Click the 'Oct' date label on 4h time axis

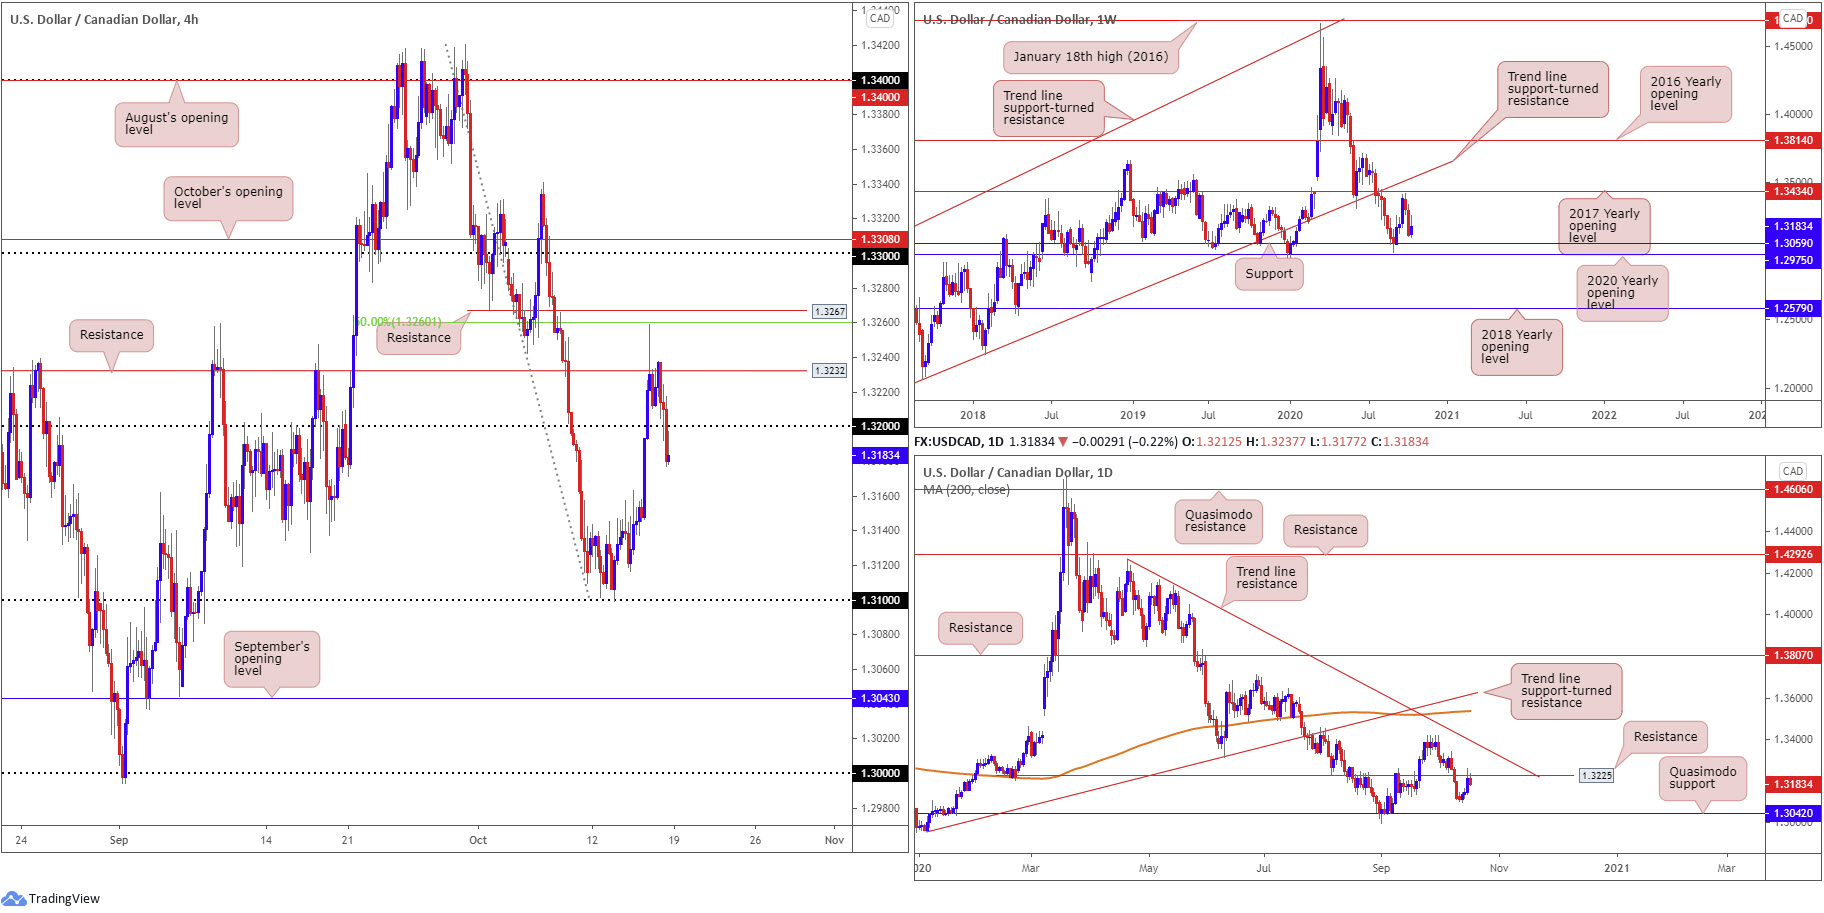(478, 840)
